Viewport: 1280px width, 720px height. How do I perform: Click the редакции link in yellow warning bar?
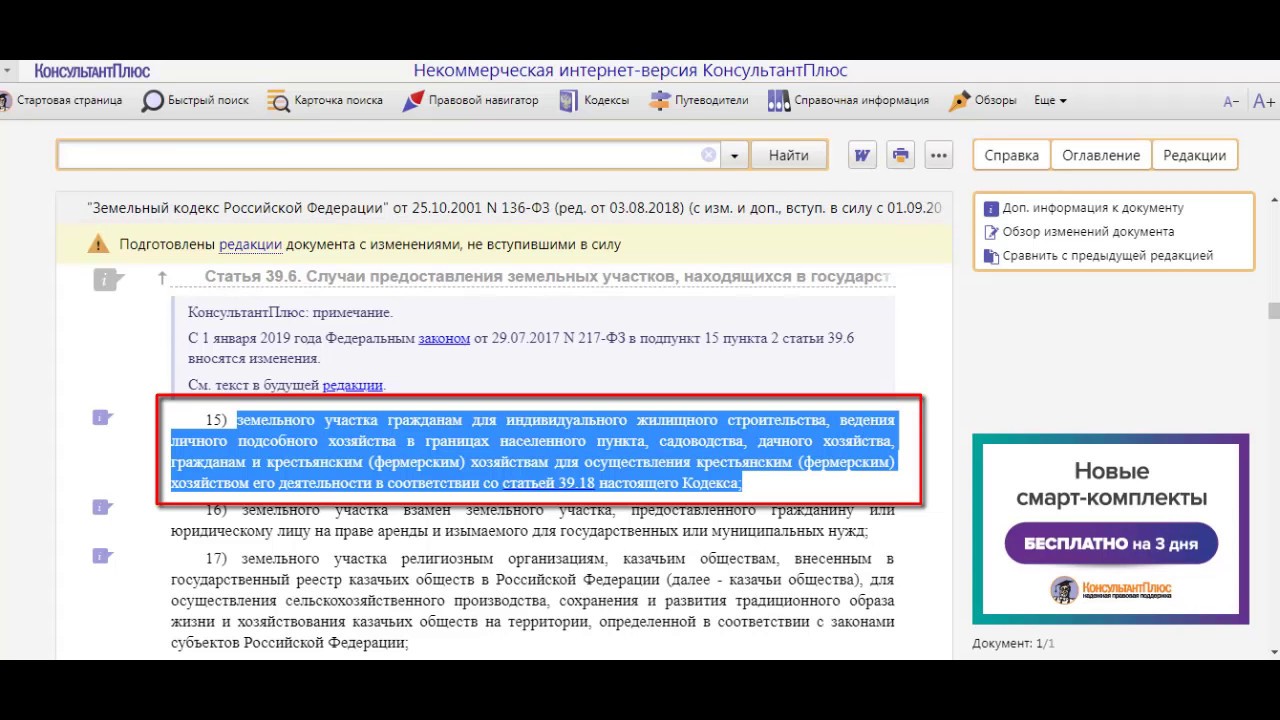click(x=250, y=244)
